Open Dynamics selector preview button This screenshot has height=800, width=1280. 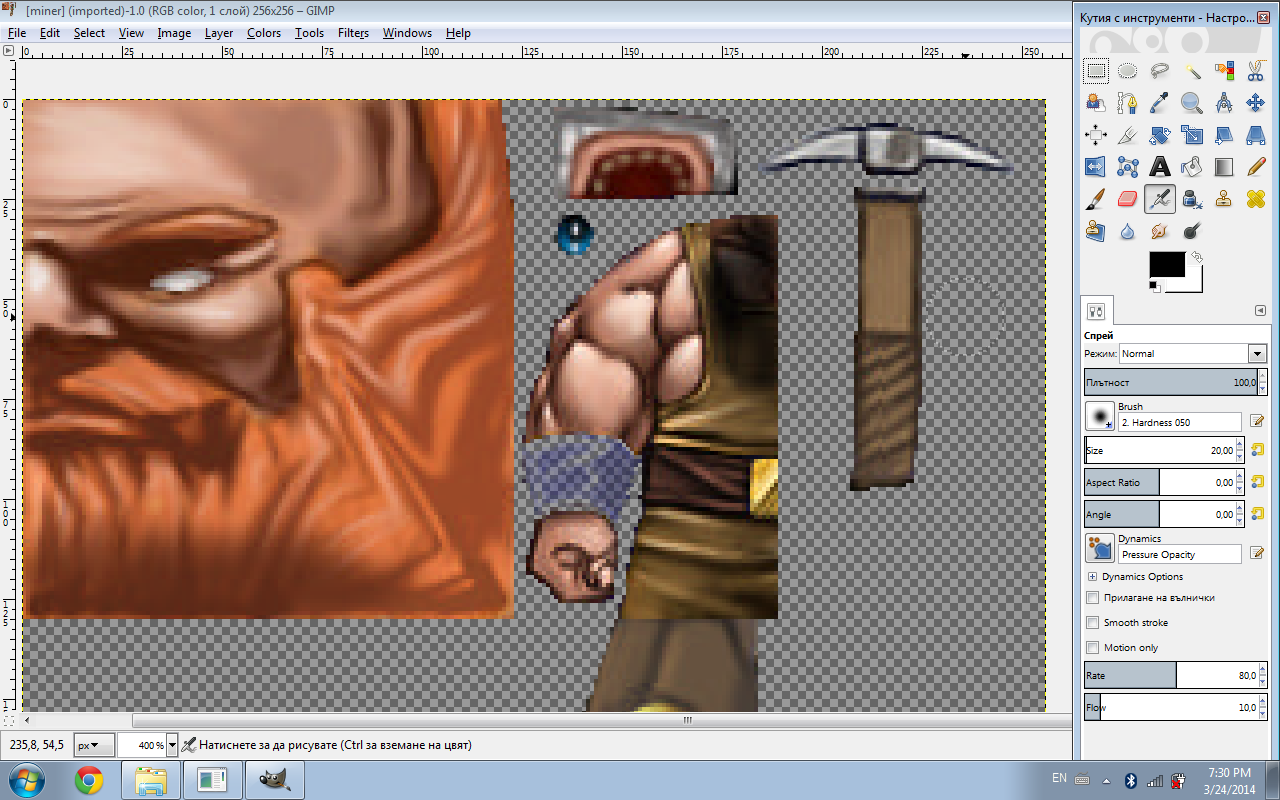[1100, 547]
